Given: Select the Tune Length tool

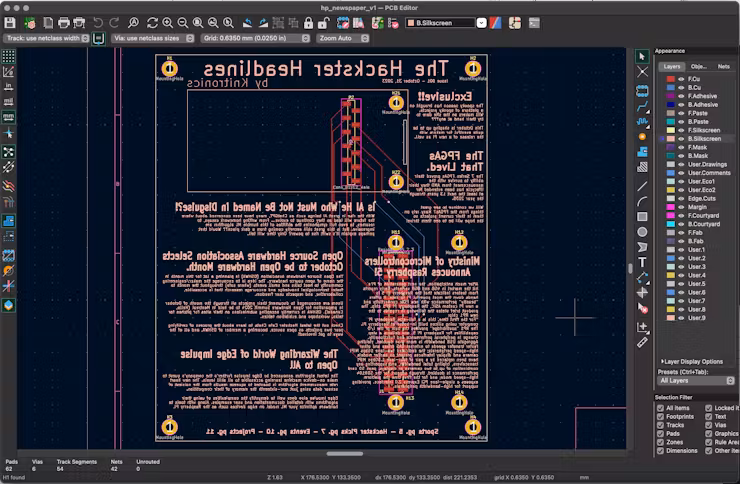Looking at the screenshot, I should pyautogui.click(x=642, y=122).
